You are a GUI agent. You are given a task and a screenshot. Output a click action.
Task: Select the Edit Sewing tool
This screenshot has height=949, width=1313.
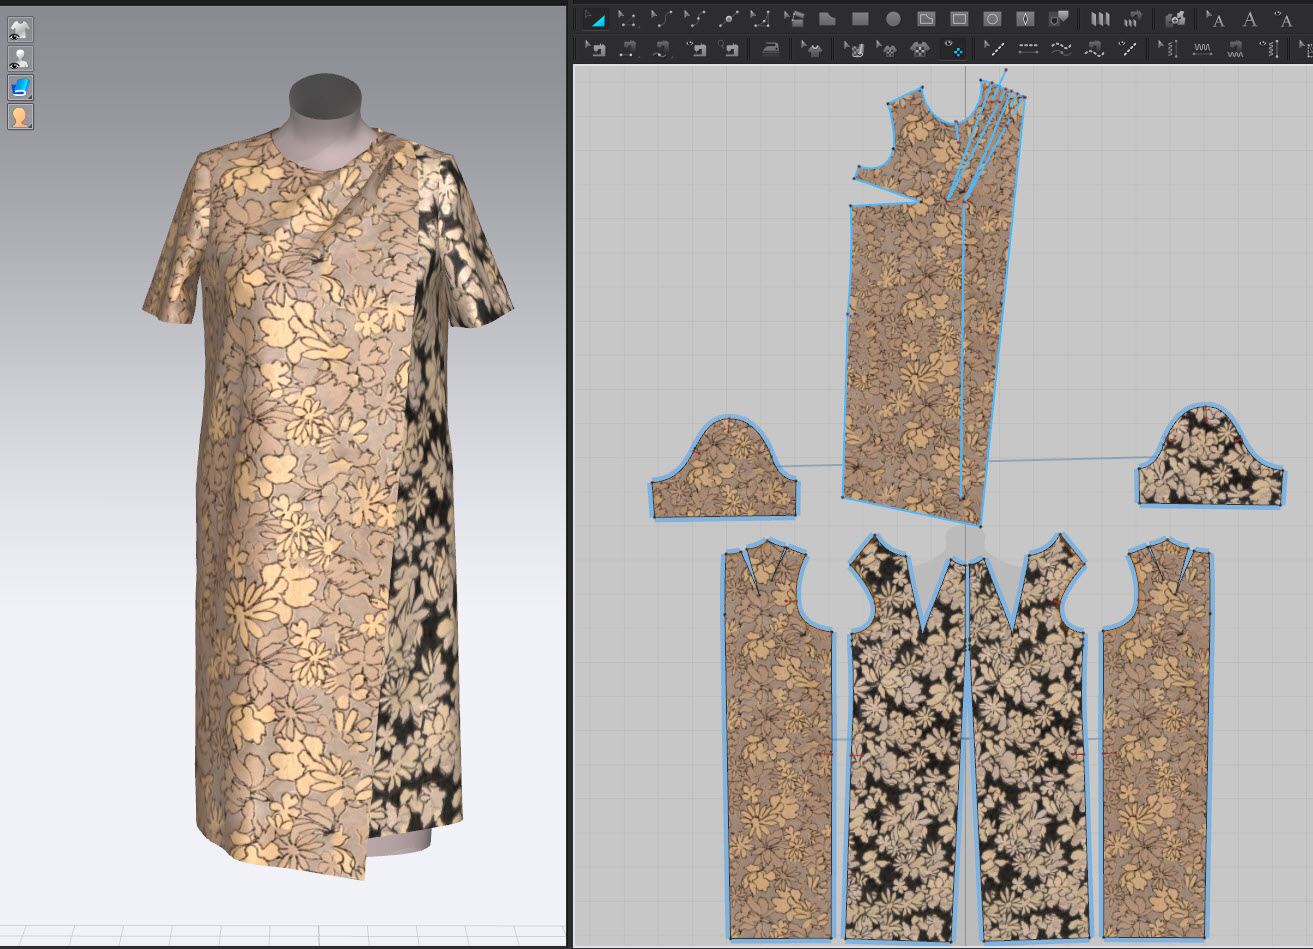[595, 48]
